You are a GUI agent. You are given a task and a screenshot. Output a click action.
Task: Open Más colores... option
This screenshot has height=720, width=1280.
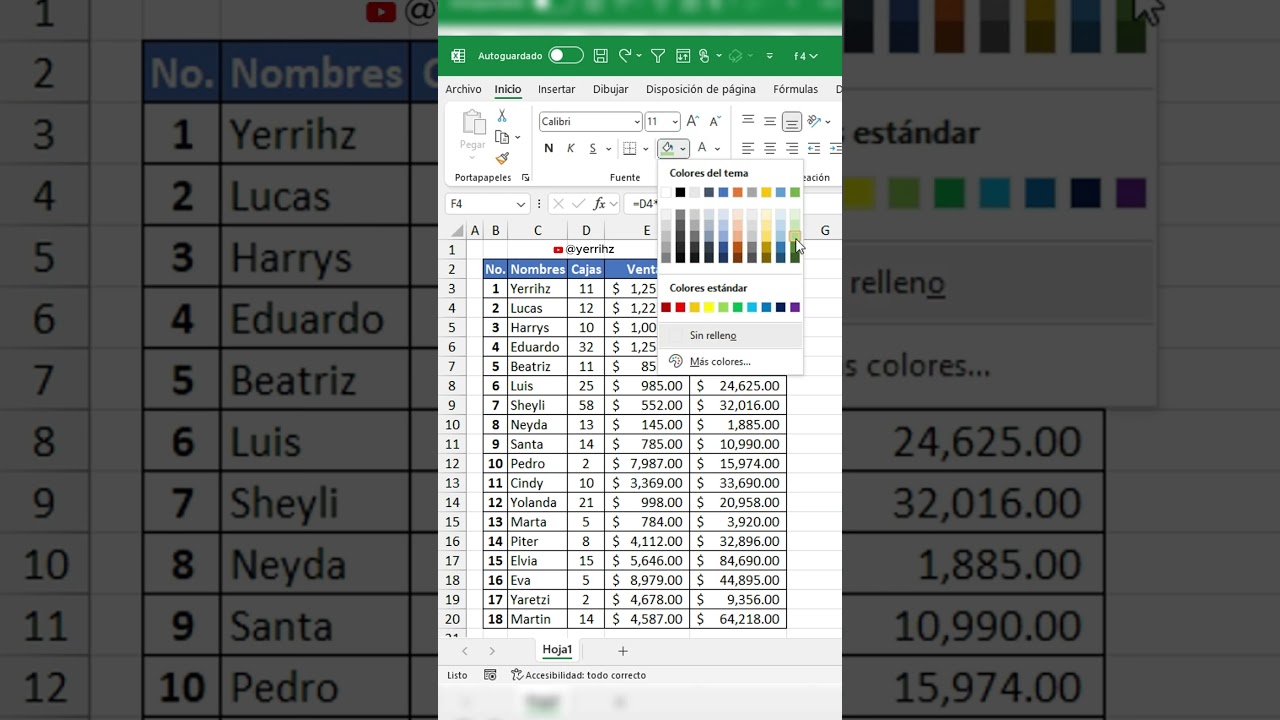point(719,361)
